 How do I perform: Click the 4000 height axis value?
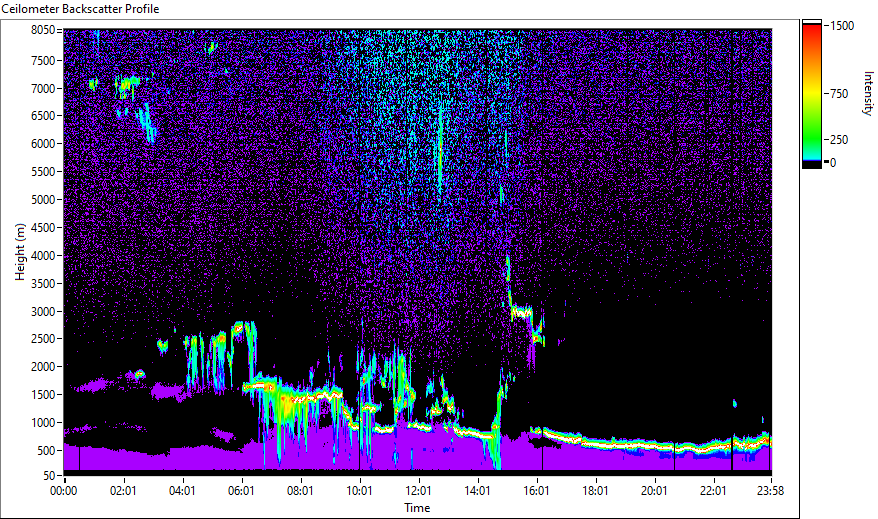[x=43, y=256]
